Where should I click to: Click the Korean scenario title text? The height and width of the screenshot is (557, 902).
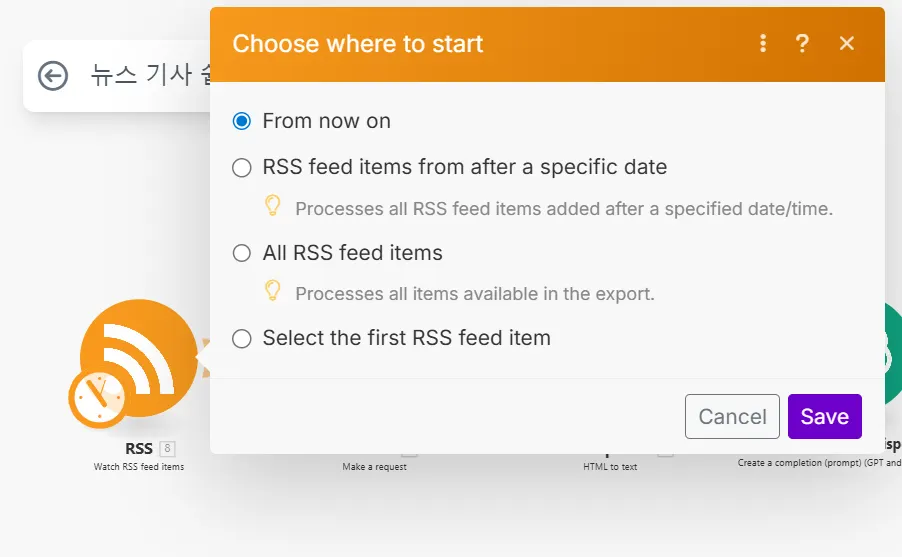(x=150, y=76)
